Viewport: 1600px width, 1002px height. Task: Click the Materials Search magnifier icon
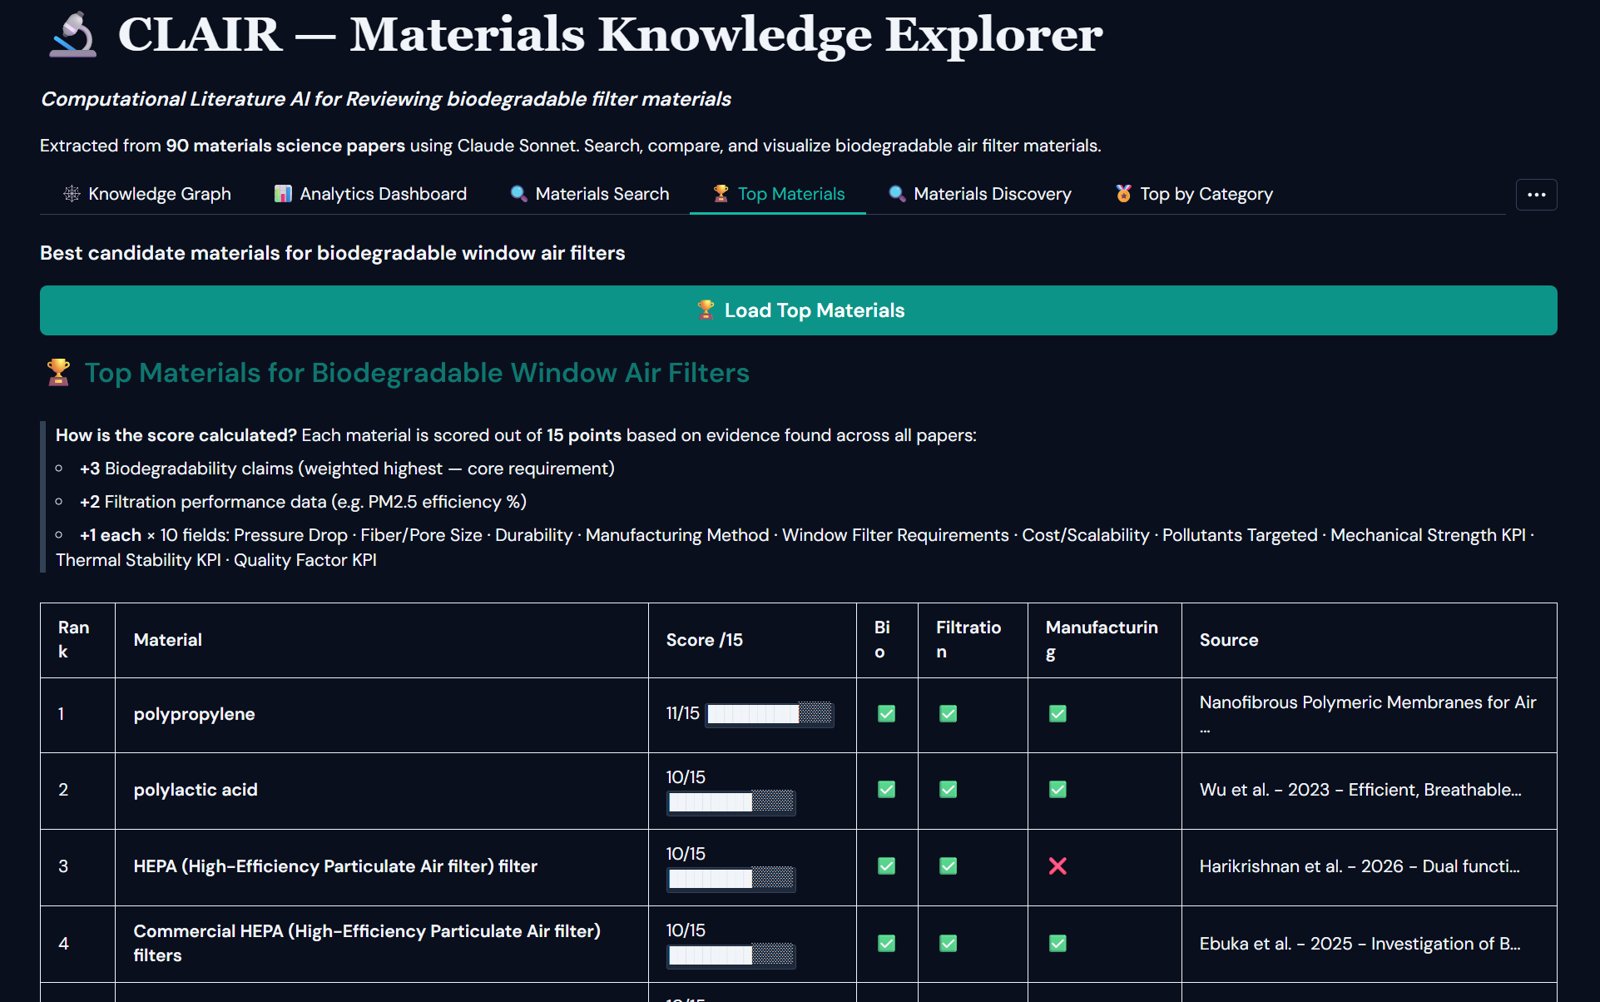pos(519,194)
